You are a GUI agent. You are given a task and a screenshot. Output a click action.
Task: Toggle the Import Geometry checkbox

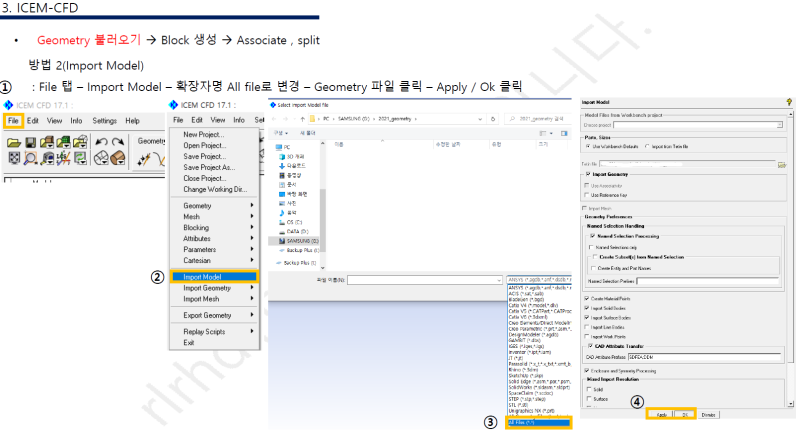point(588,174)
